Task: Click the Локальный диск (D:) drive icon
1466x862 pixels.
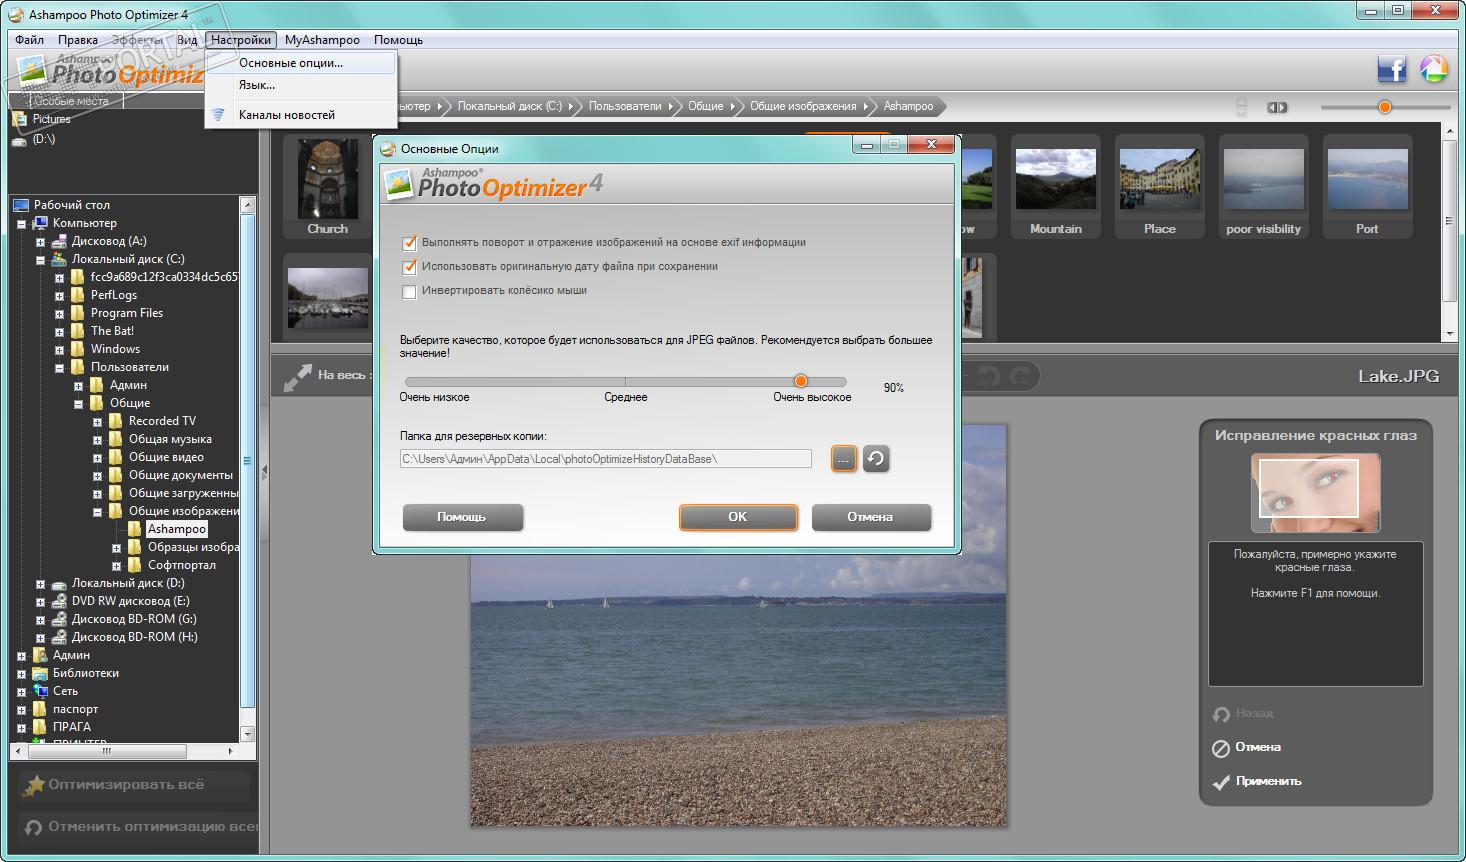Action: click(59, 583)
